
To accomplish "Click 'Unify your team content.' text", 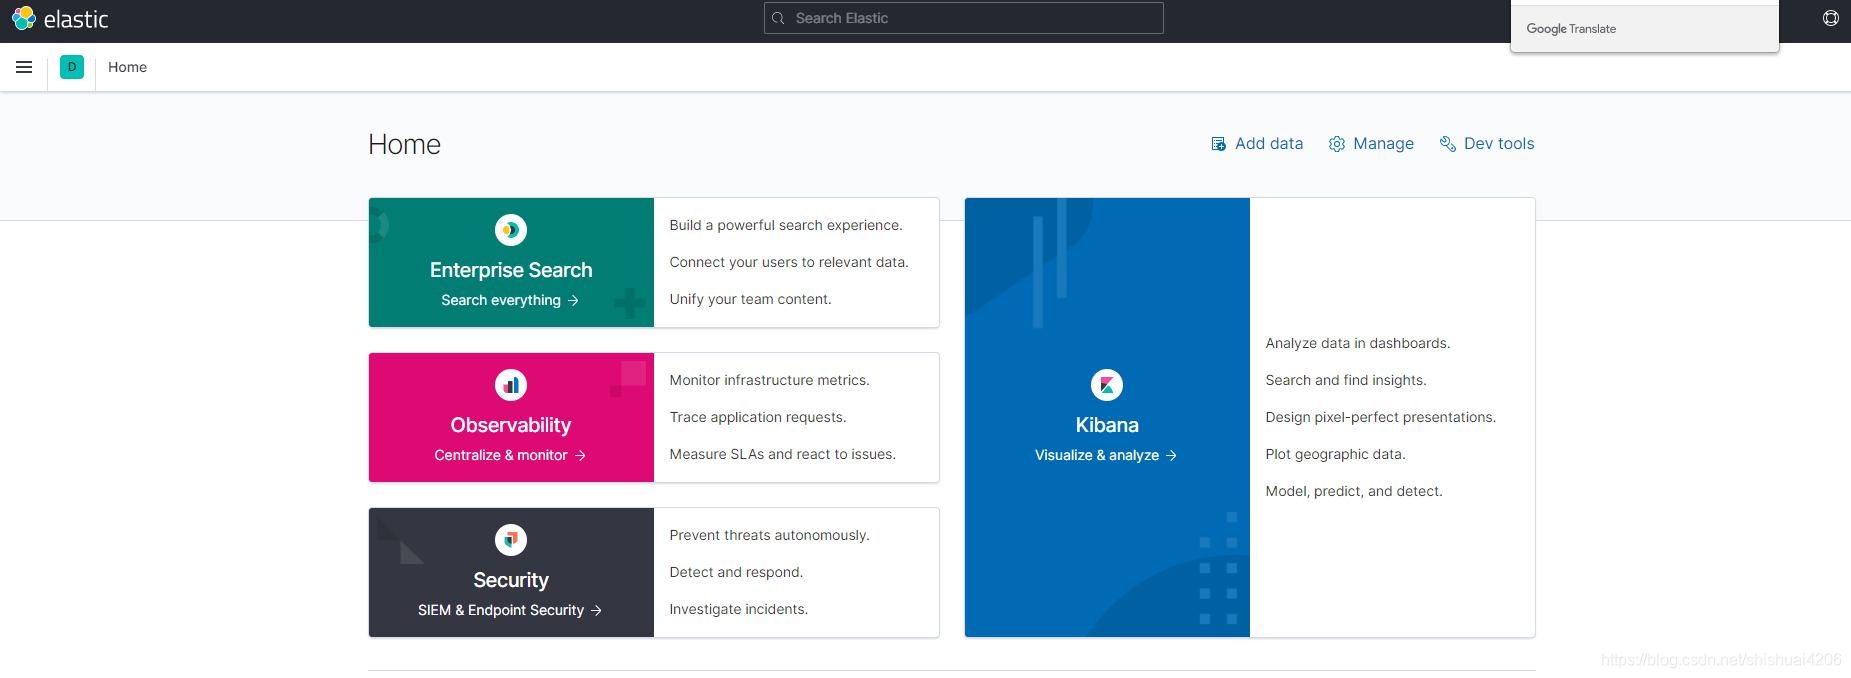I will [x=750, y=299].
